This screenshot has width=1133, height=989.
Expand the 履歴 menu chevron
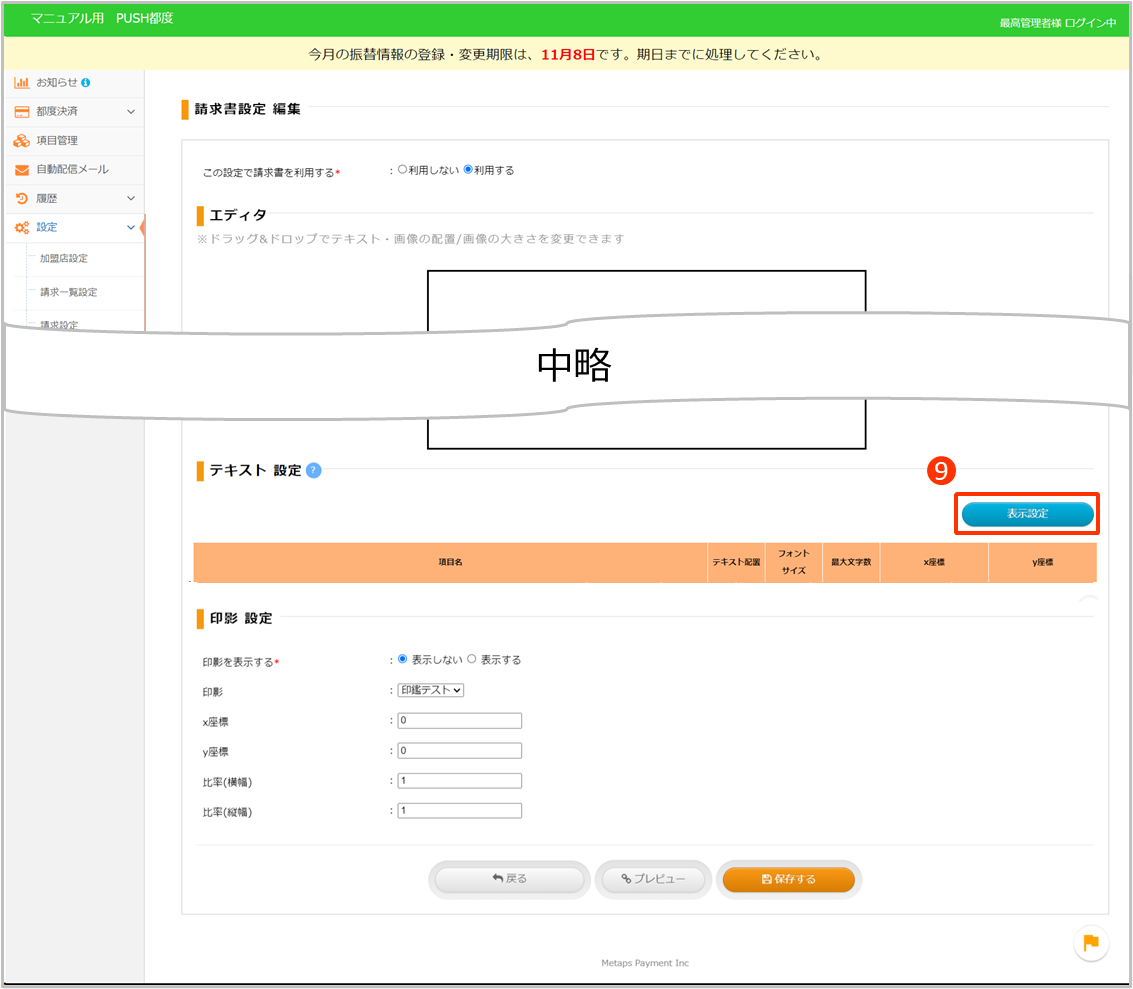[131, 199]
